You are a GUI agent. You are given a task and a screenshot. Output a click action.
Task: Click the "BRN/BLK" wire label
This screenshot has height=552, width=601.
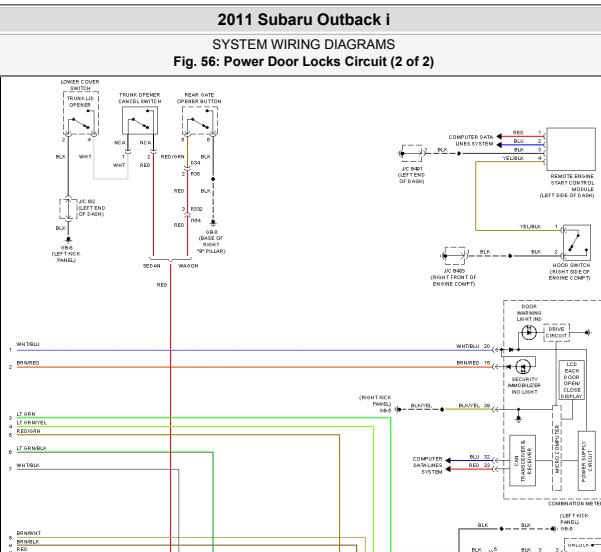pos(28,542)
